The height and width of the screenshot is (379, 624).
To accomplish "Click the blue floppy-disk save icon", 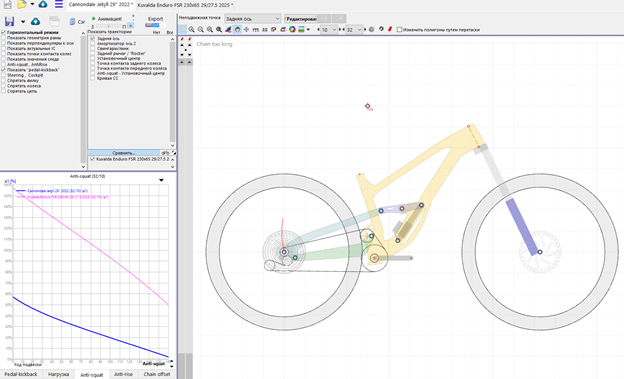I will [9, 21].
